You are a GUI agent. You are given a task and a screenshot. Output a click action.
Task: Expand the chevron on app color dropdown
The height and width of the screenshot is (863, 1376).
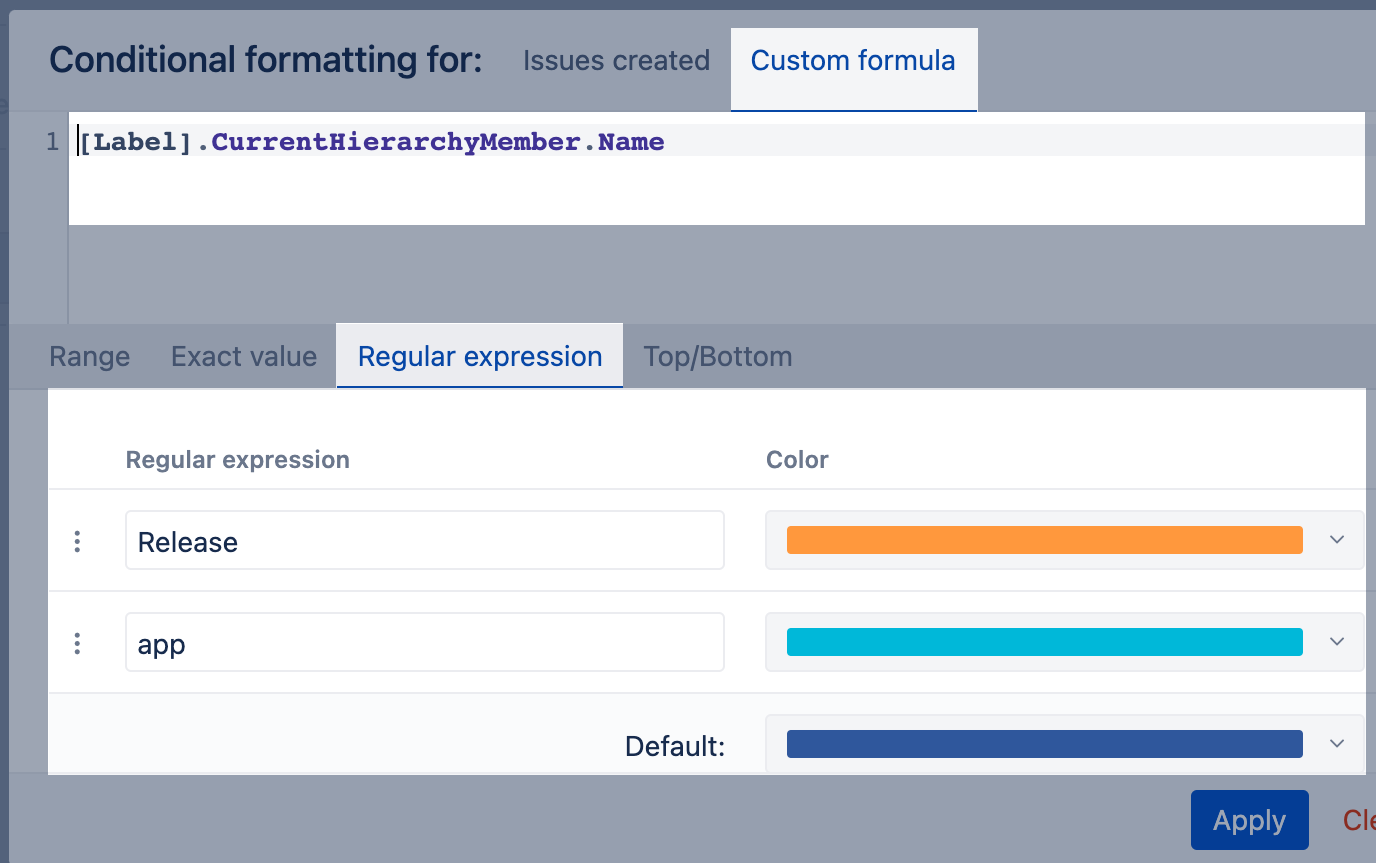click(1336, 642)
